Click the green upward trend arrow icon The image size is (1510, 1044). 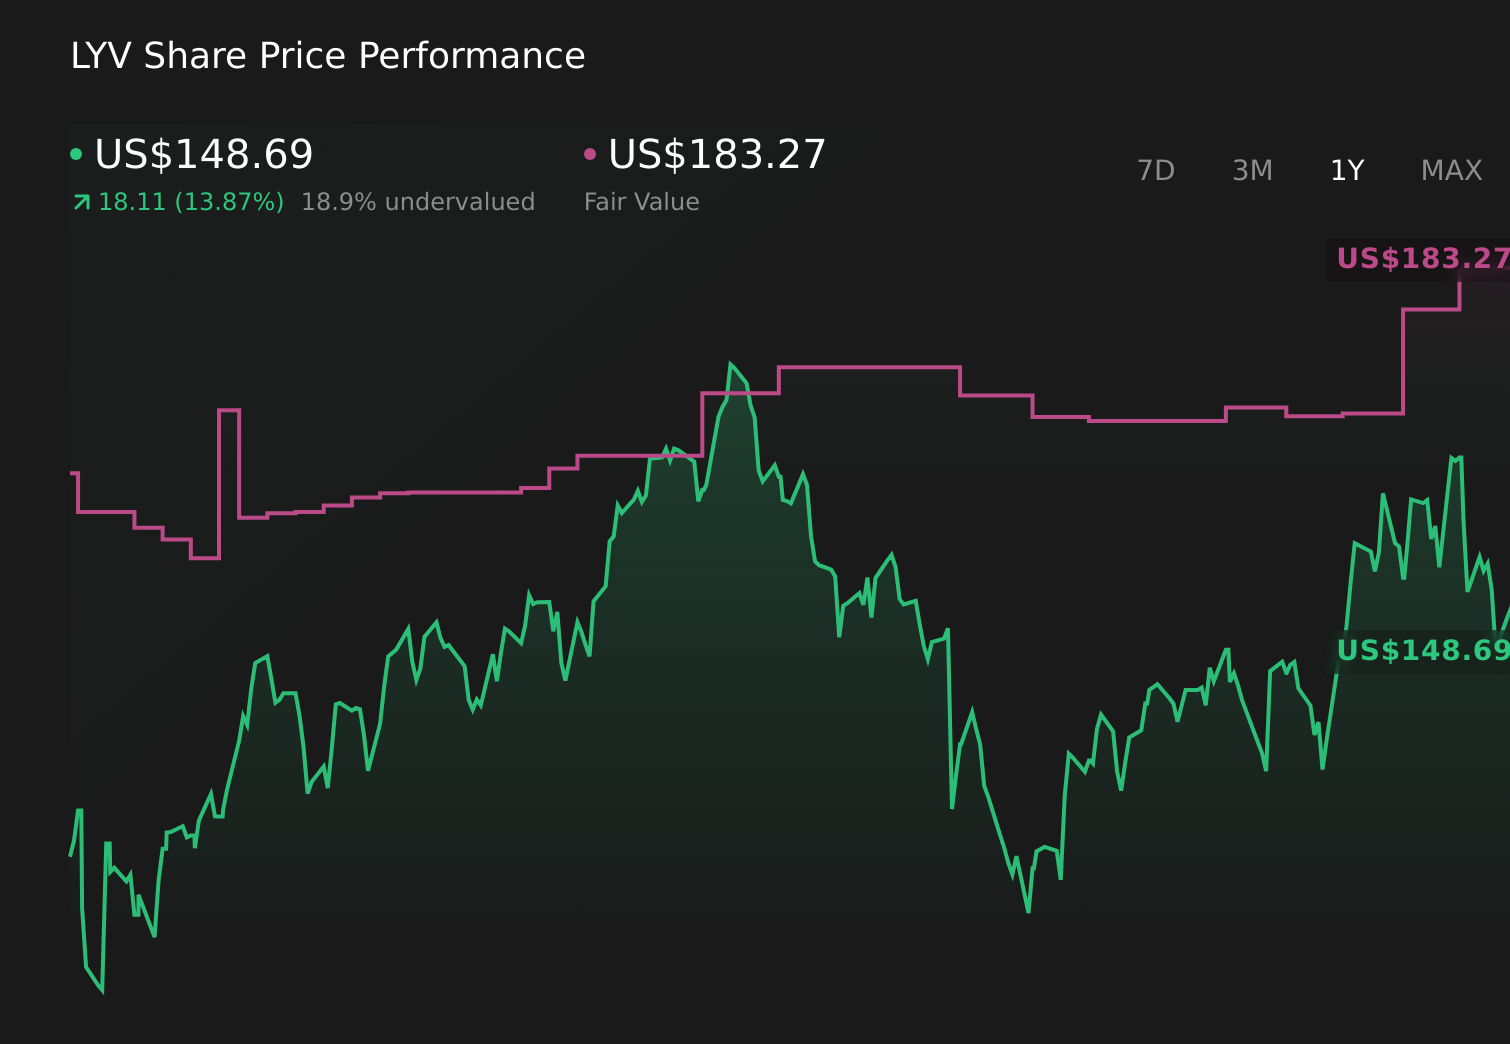(81, 201)
